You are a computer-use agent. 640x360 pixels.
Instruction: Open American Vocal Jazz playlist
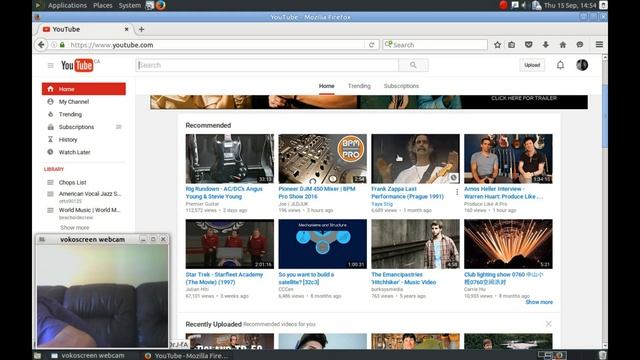pos(90,194)
